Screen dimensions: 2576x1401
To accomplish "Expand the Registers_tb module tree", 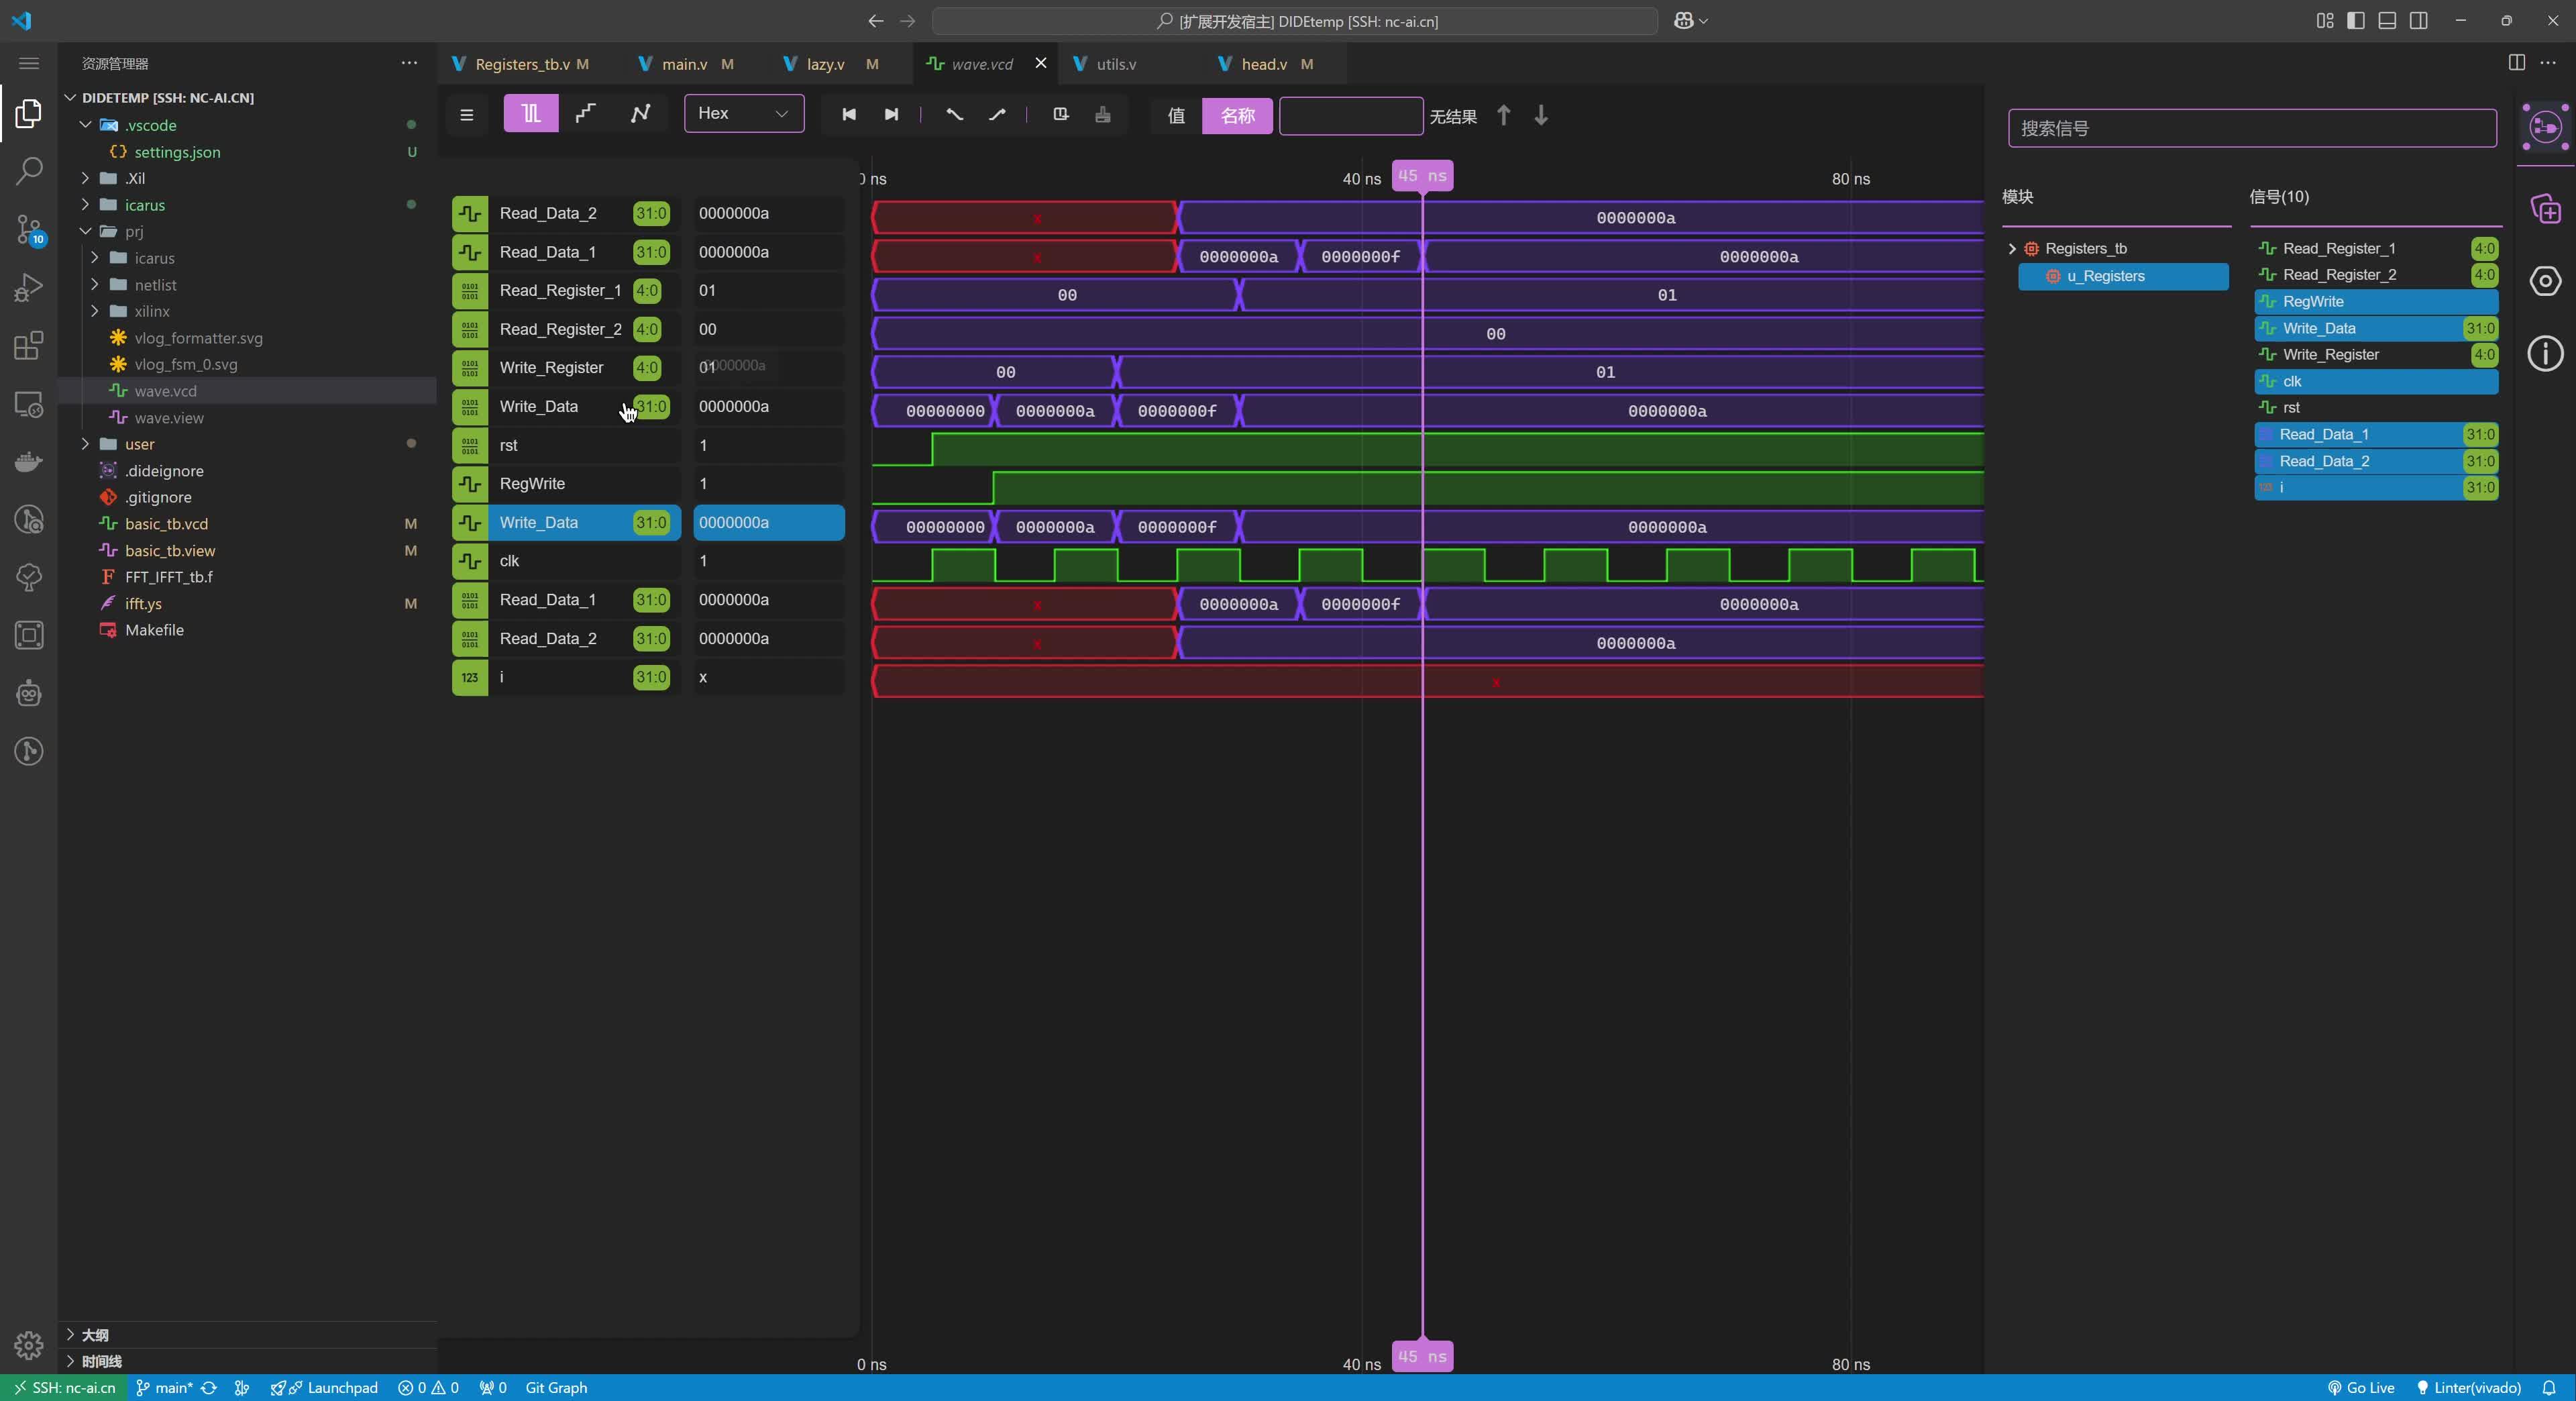I will [x=2011, y=247].
